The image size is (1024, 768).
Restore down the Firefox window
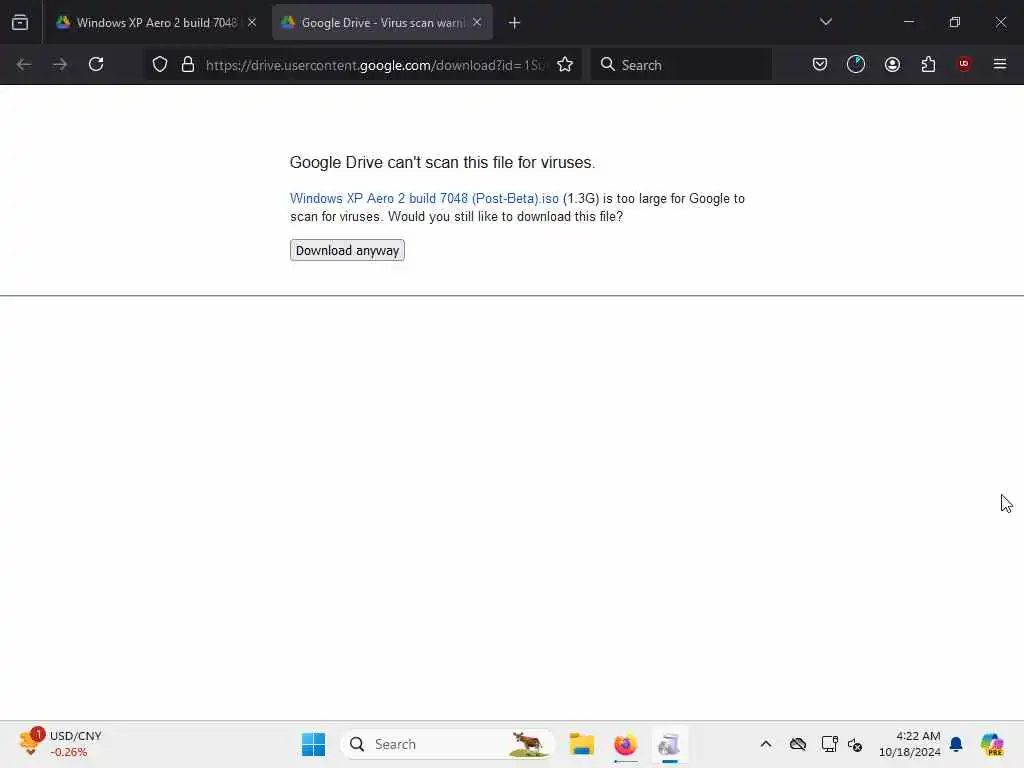[x=955, y=22]
